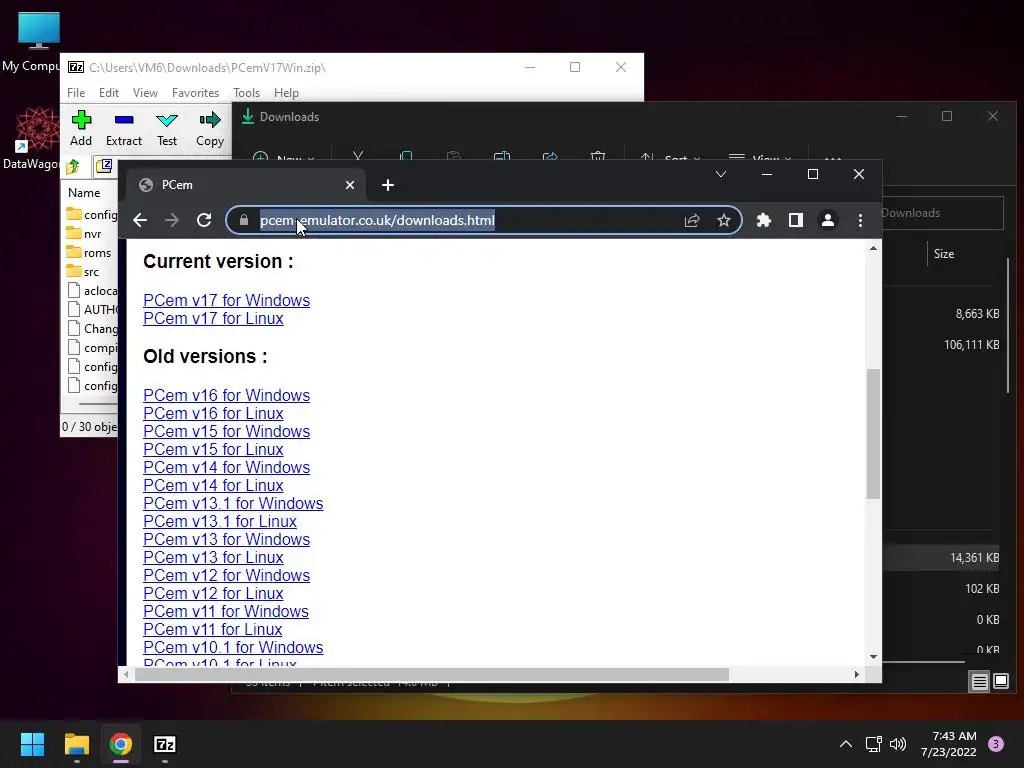Image resolution: width=1024 pixels, height=768 pixels.
Task: Go forward in Chrome
Action: 172,220
